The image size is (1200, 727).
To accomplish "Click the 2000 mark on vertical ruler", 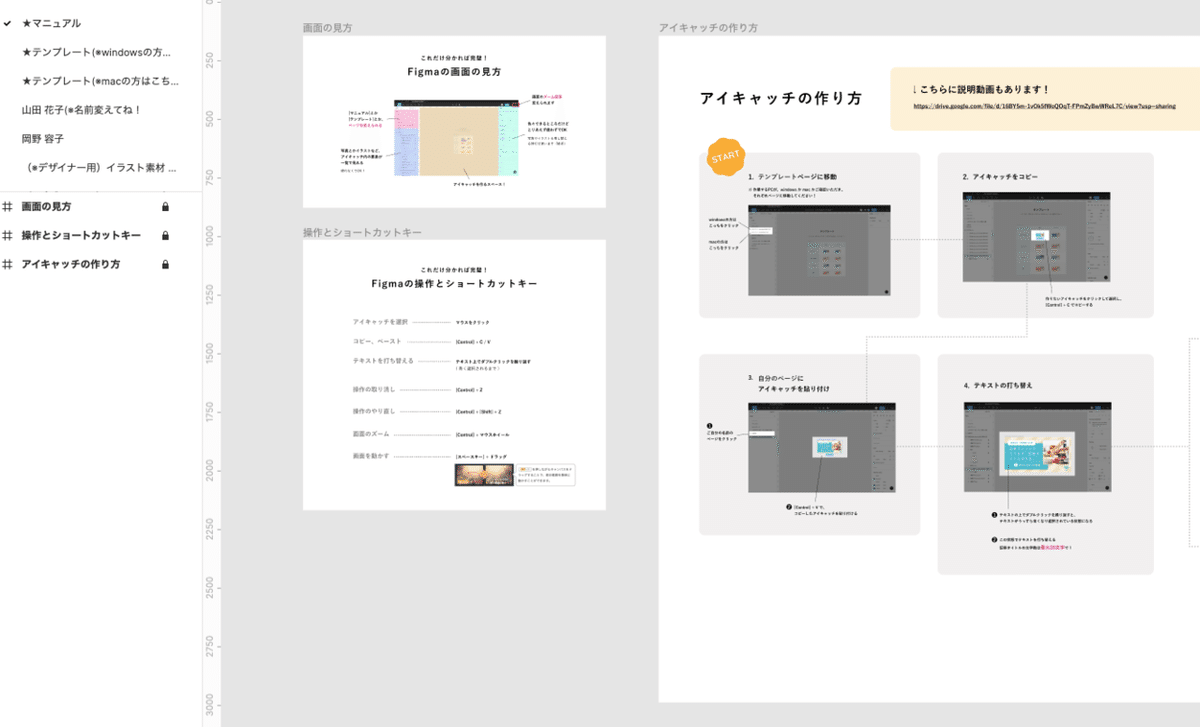I will coord(209,468).
